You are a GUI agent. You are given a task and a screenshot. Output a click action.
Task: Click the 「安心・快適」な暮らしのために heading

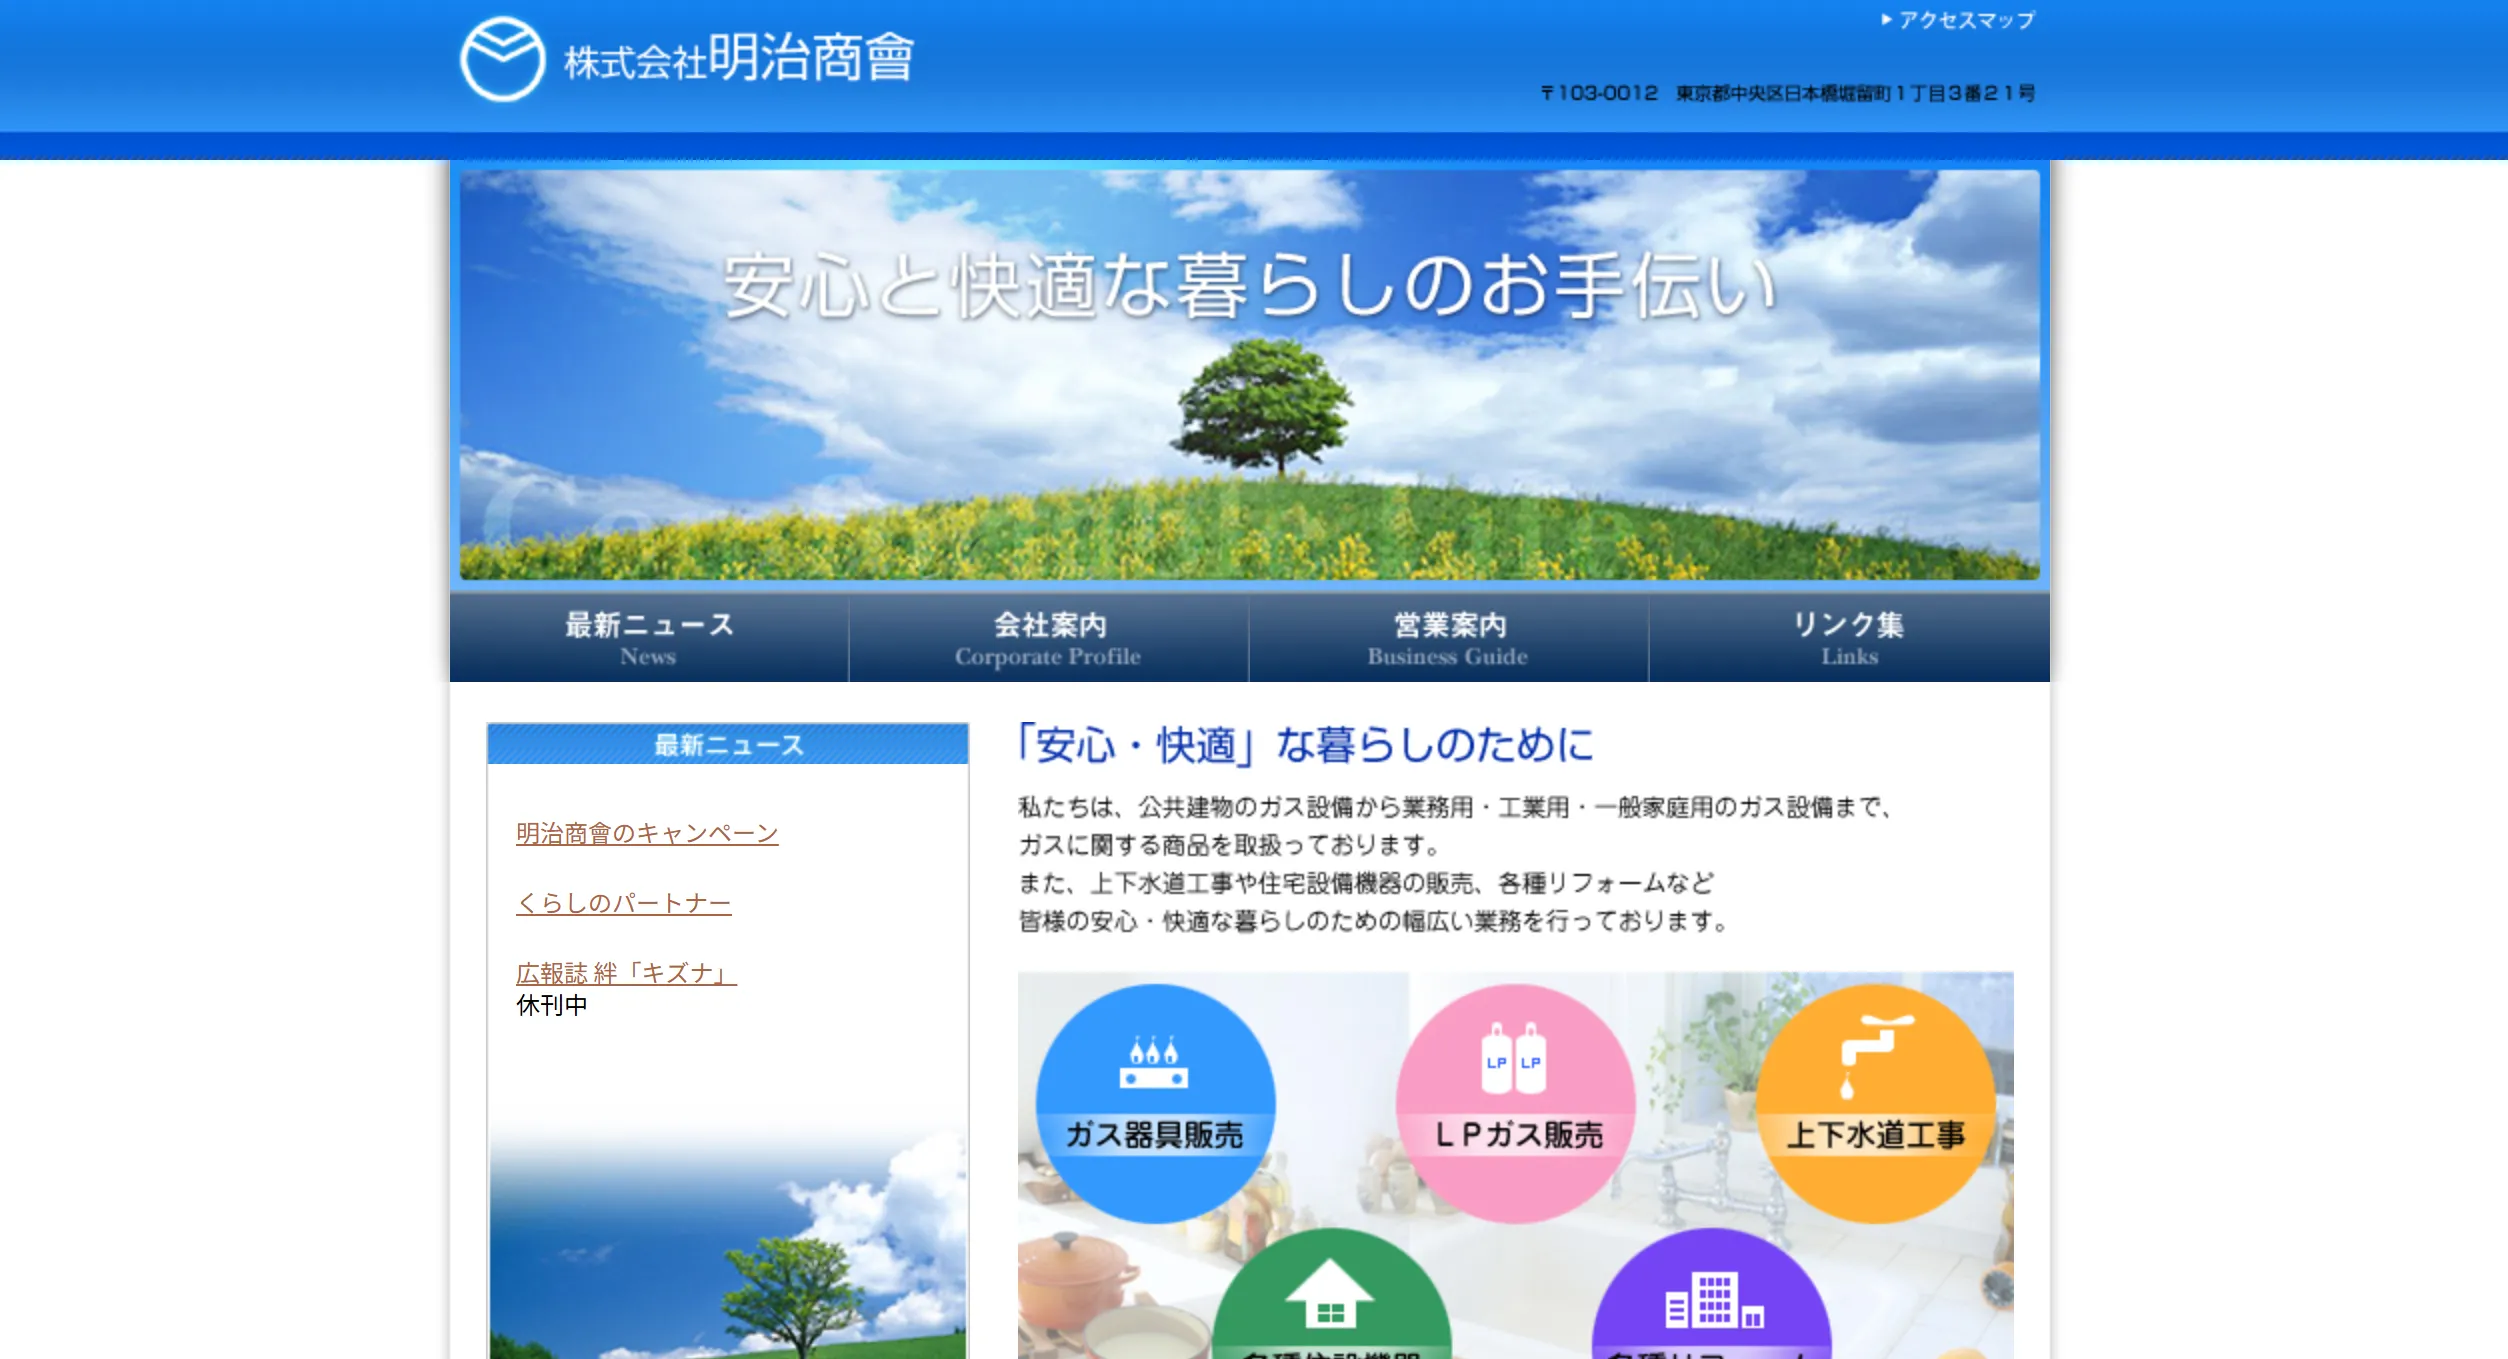[x=1305, y=745]
